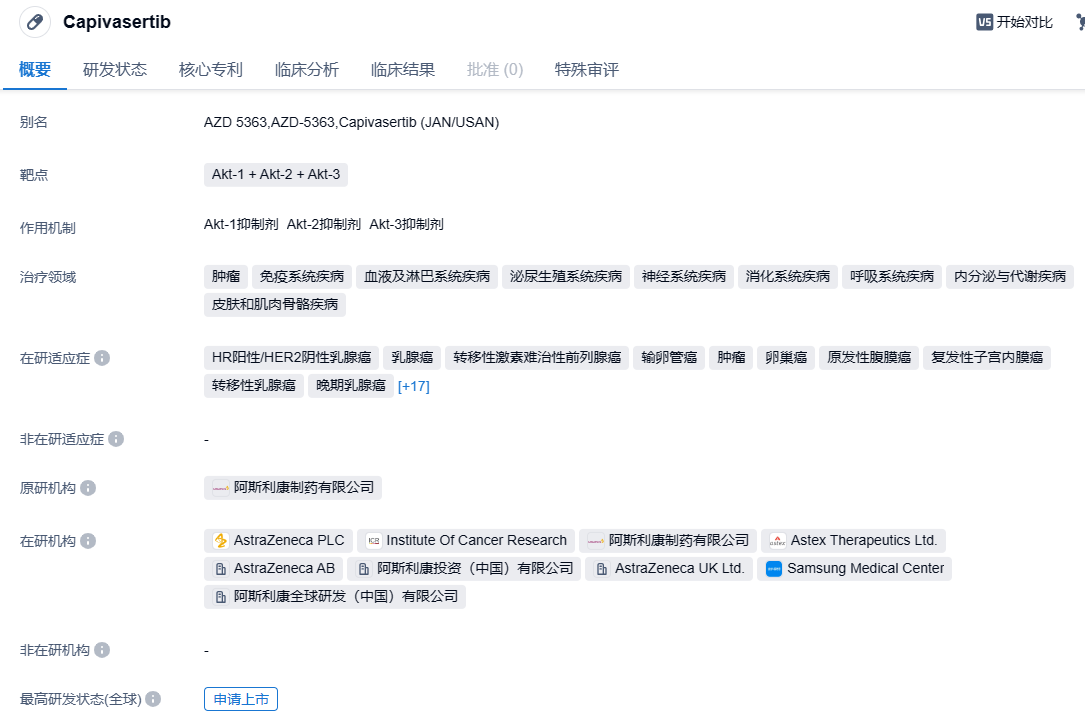This screenshot has width=1085, height=727.
Task: Click the Samsung Medical Center logo
Action: pos(774,569)
